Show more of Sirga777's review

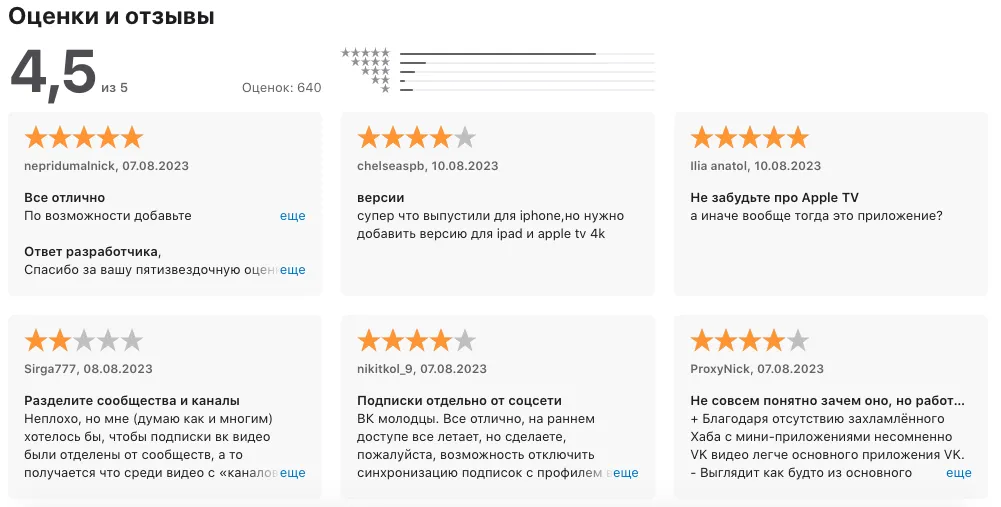pyautogui.click(x=292, y=473)
